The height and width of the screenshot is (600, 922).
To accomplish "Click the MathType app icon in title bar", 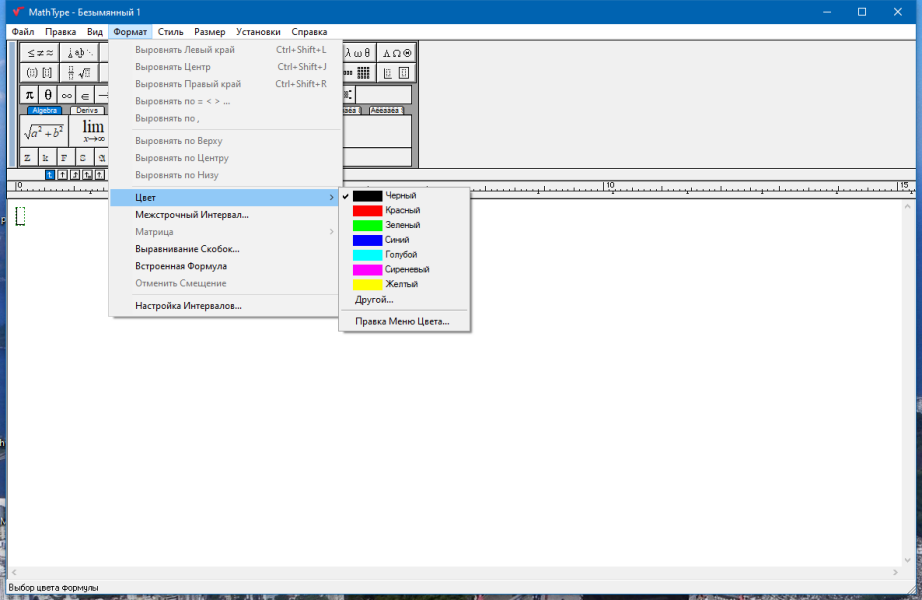I will tap(18, 12).
